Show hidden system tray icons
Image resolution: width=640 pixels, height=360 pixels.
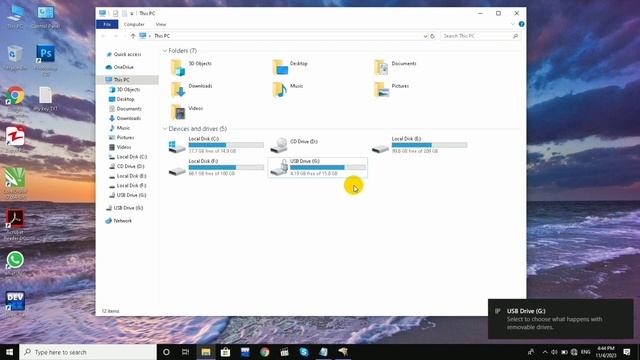(545, 352)
